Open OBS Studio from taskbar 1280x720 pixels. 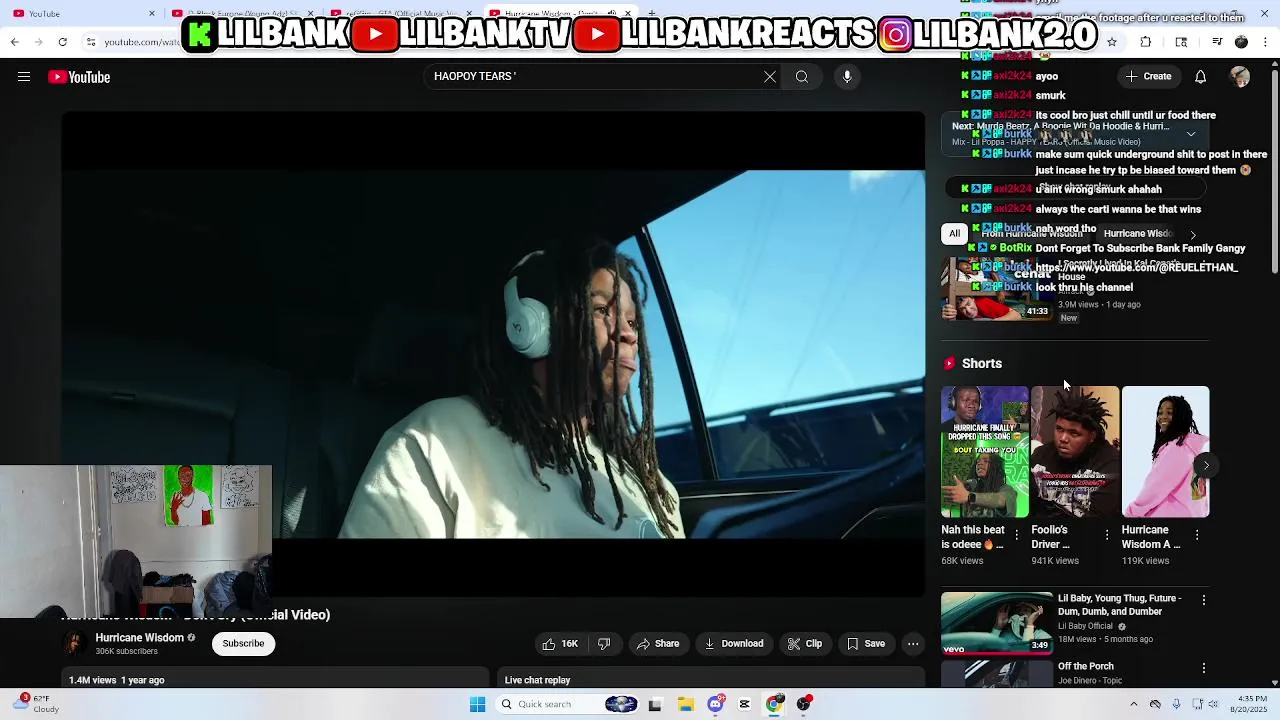[x=803, y=704]
